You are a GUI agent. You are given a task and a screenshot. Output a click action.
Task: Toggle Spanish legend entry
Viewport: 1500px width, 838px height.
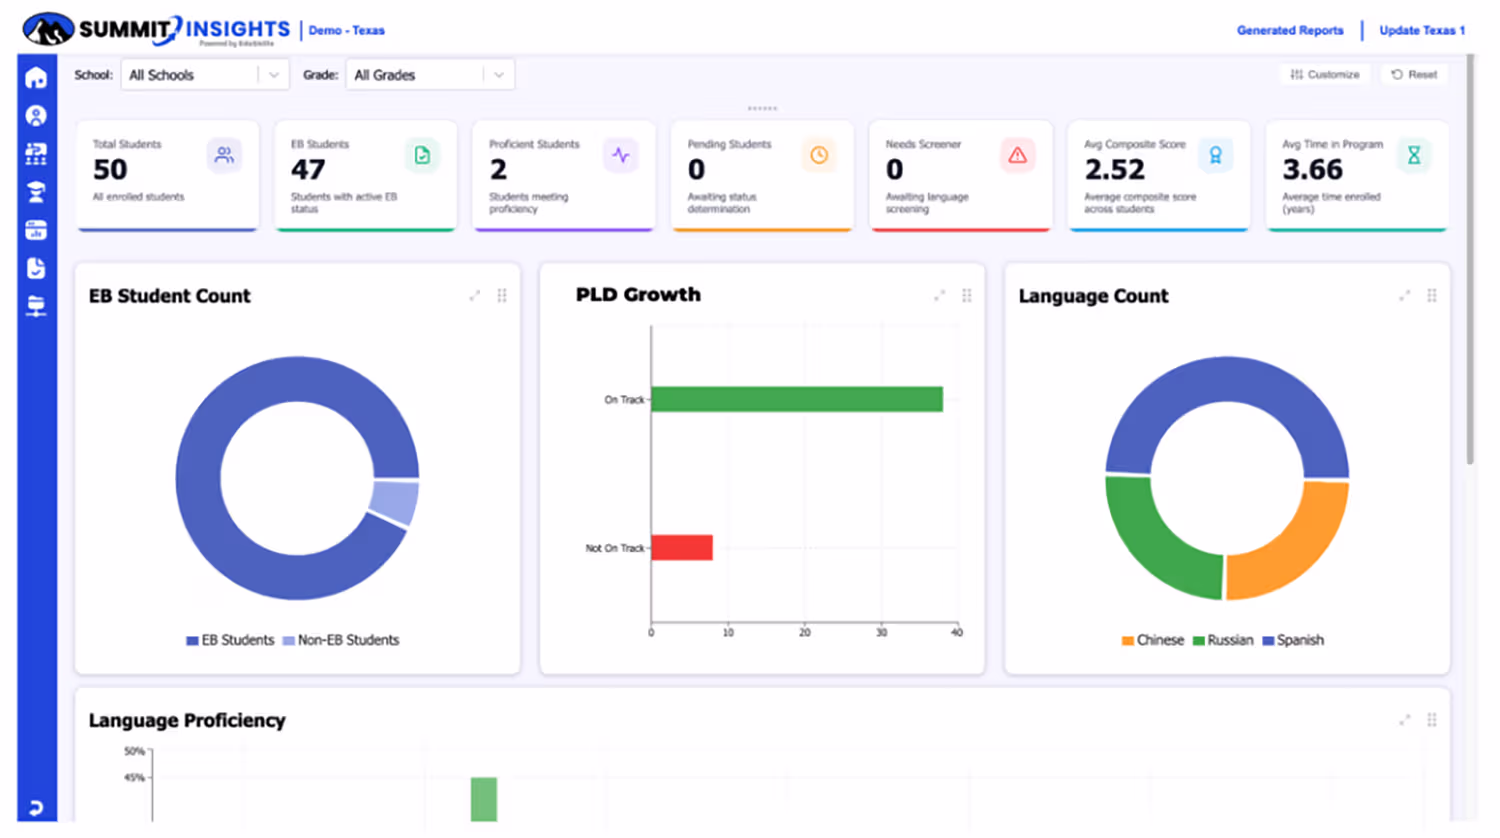(1293, 640)
